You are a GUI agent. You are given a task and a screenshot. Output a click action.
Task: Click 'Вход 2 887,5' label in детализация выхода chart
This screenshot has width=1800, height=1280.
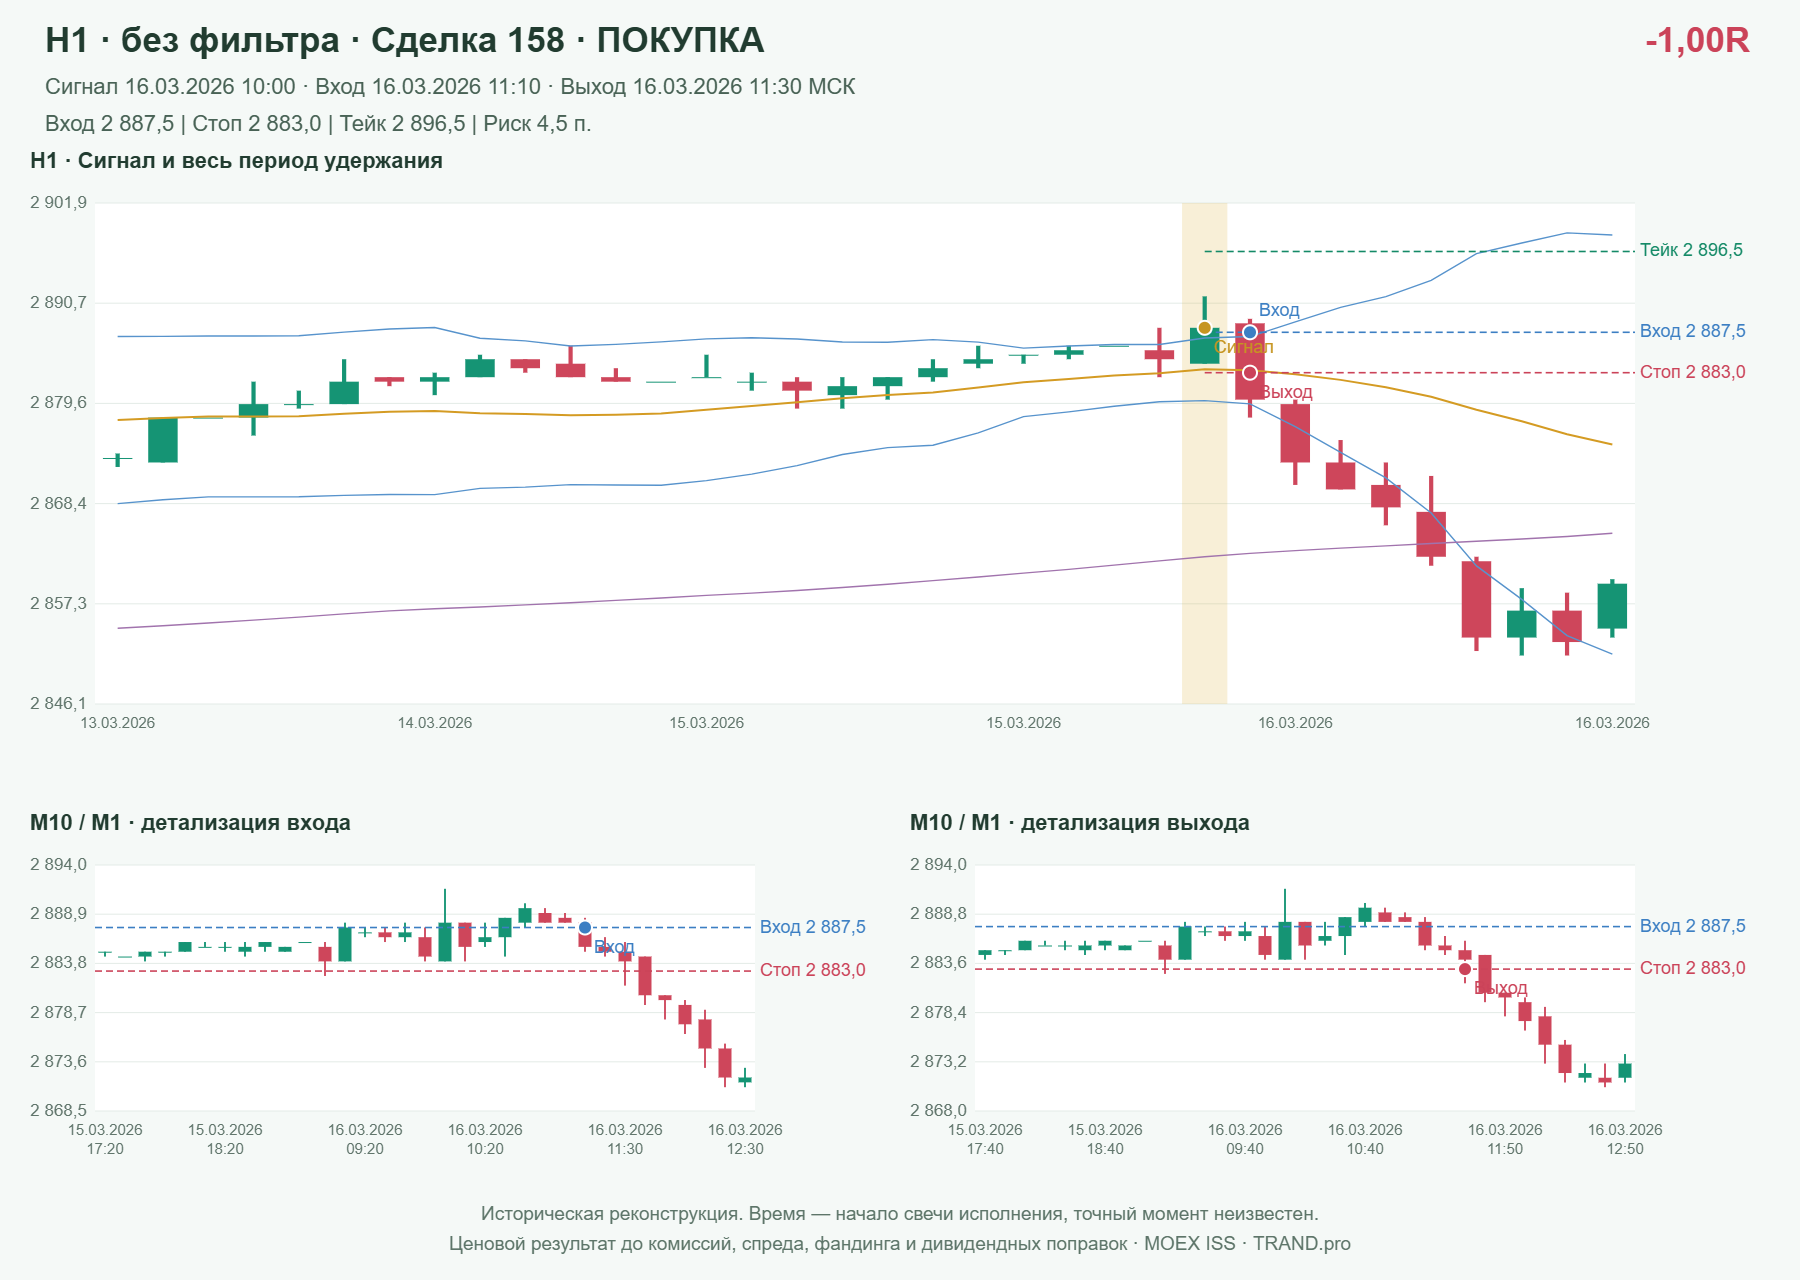(x=1693, y=926)
